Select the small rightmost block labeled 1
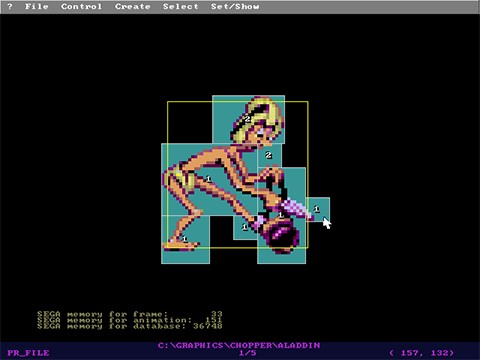The height and width of the screenshot is (360, 480). tap(317, 209)
